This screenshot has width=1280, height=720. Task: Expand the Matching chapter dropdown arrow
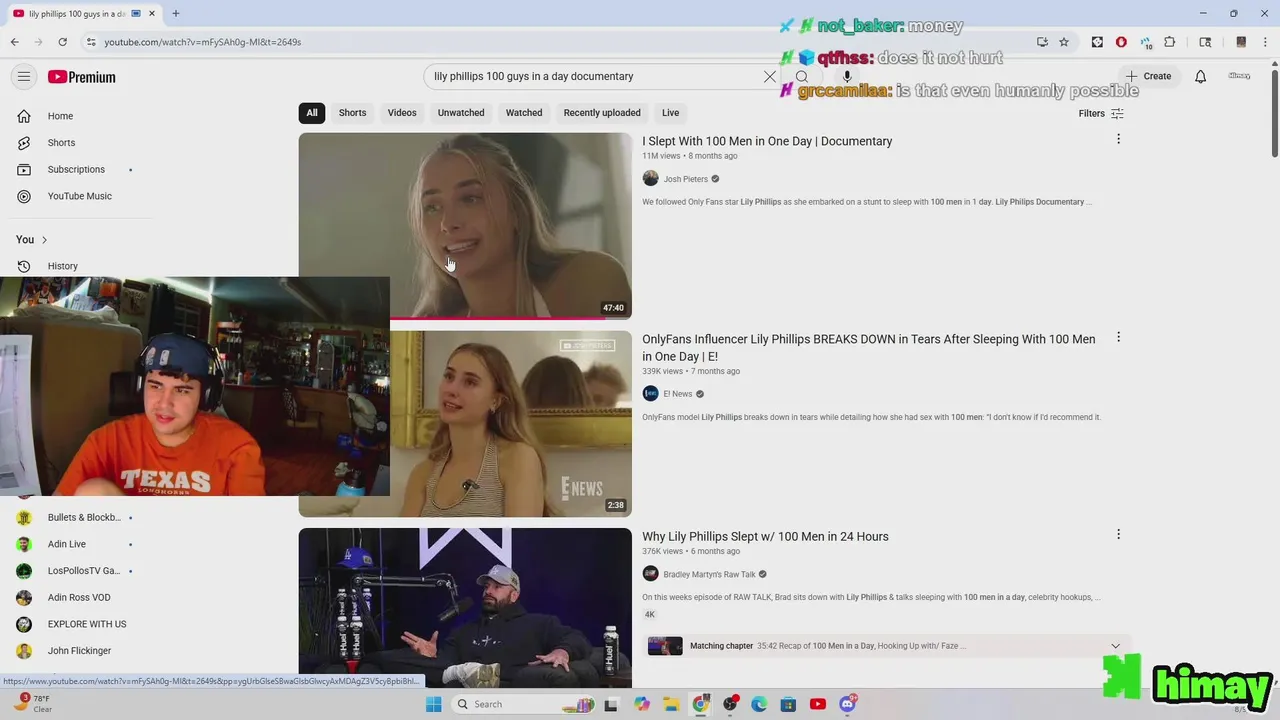pos(1115,646)
